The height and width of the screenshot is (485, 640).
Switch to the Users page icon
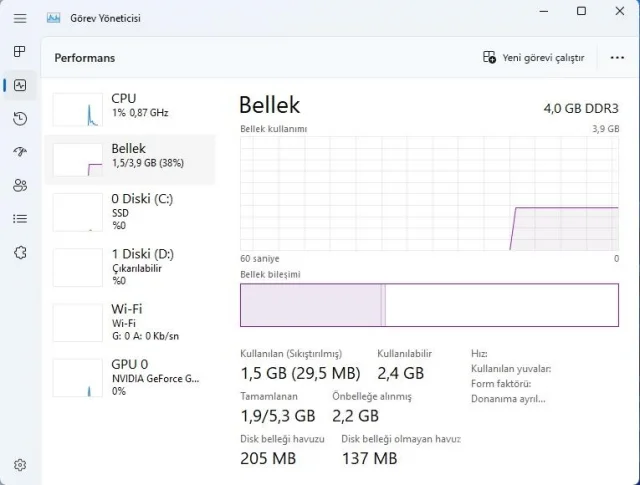coord(20,185)
